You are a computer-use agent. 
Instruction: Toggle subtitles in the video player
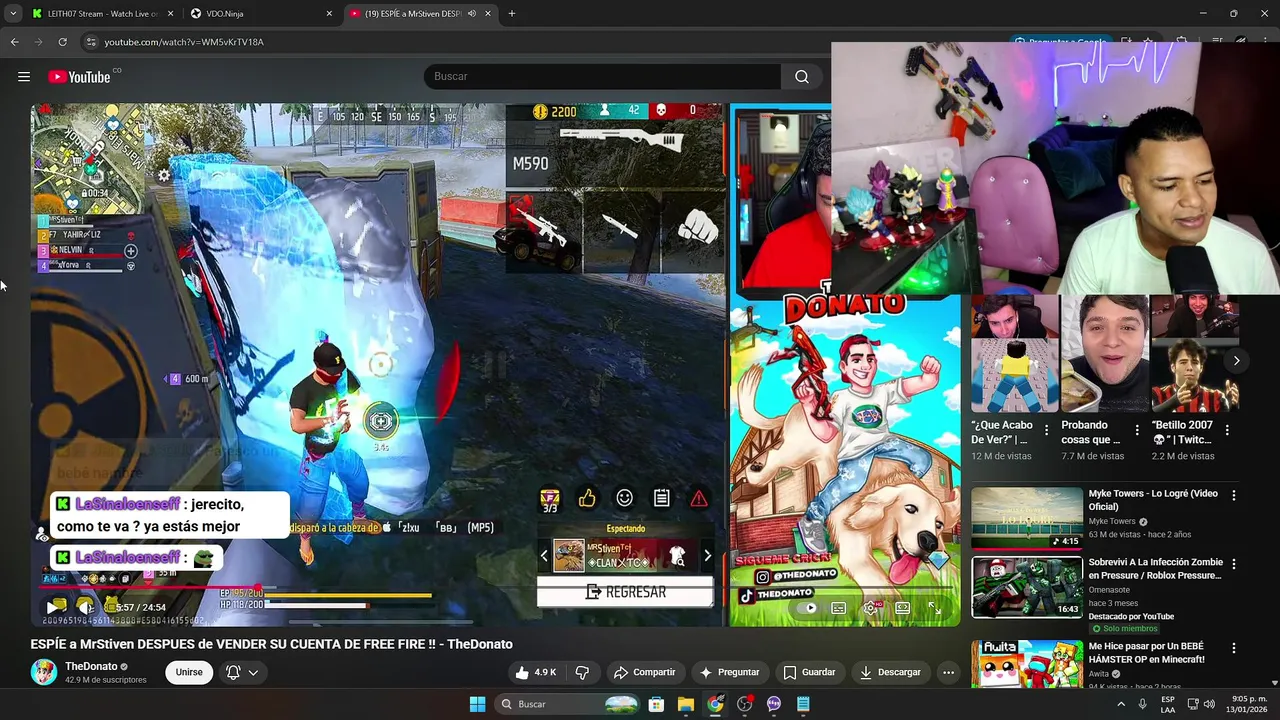point(839,607)
